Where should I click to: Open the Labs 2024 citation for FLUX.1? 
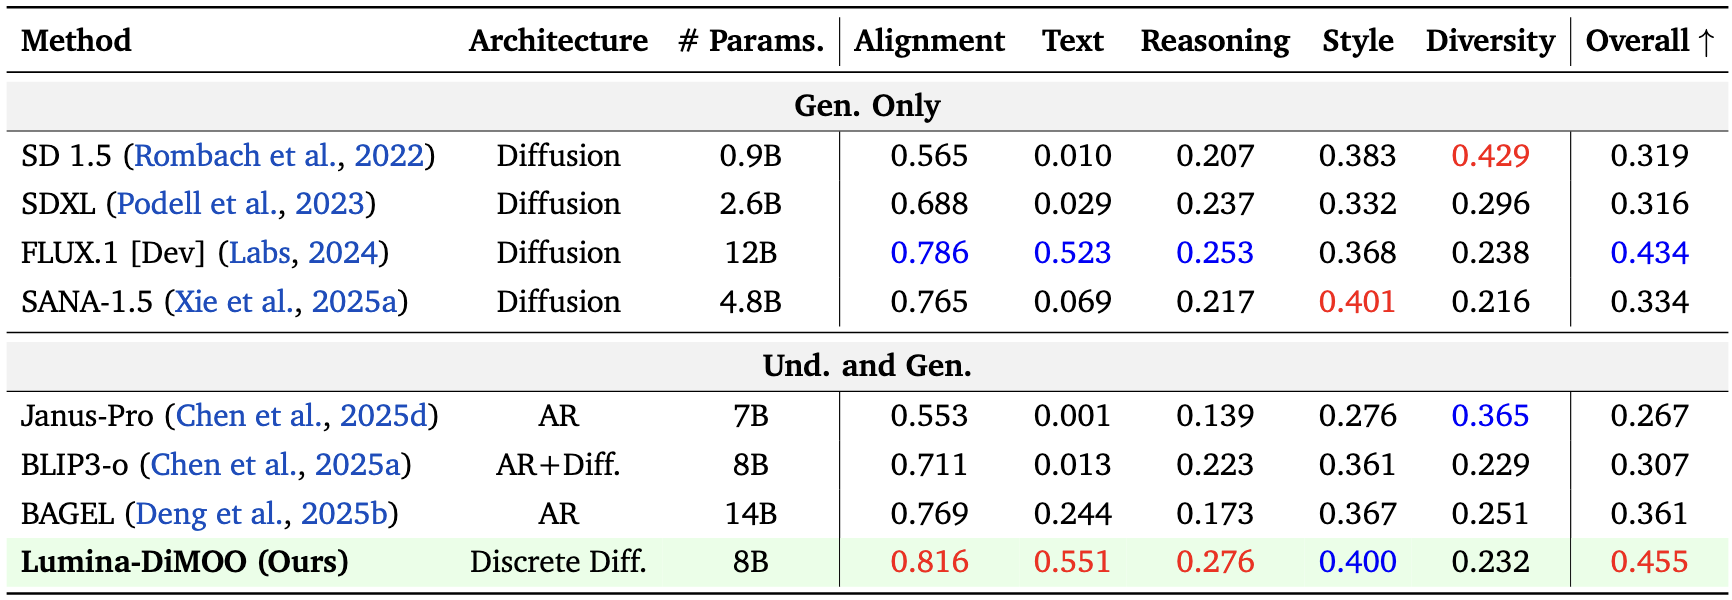click(259, 253)
